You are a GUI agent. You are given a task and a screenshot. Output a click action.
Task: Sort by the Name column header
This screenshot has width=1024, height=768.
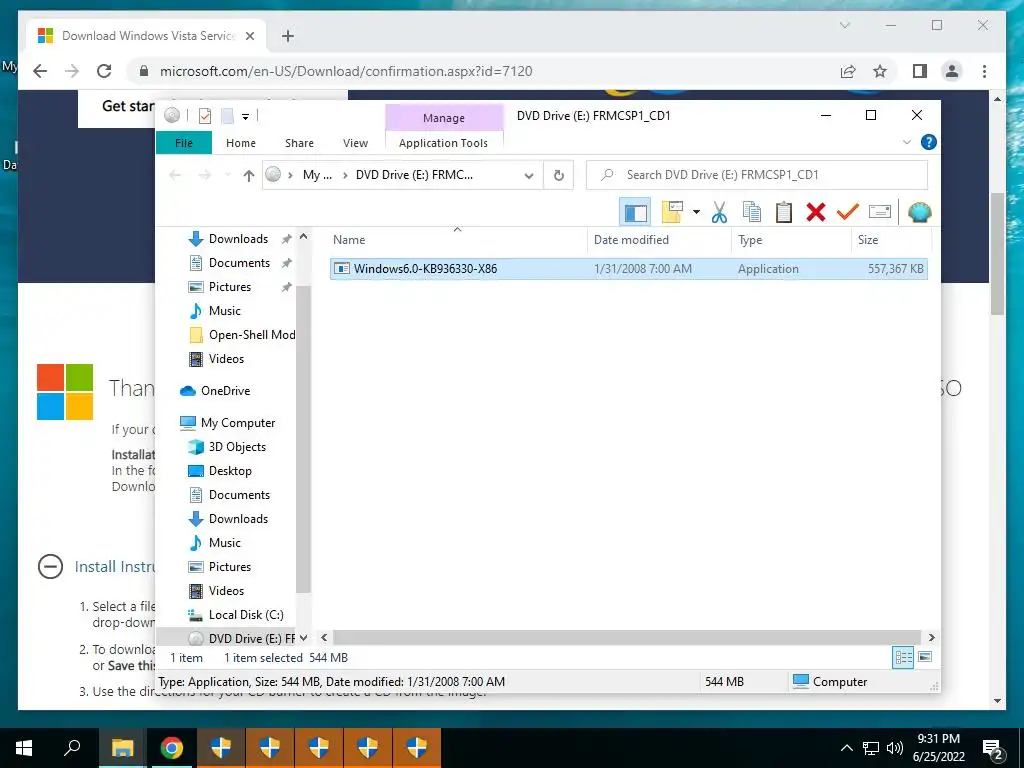tap(457, 240)
